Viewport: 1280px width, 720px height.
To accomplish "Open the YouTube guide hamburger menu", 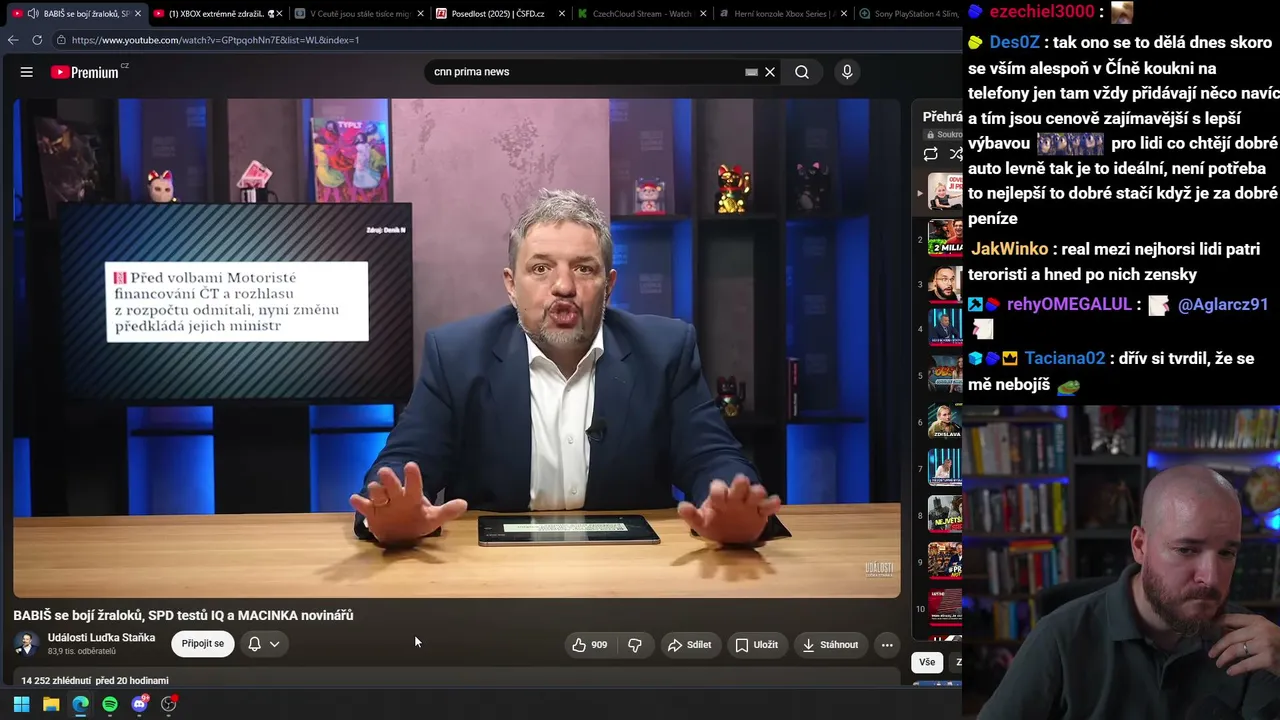I will pyautogui.click(x=27, y=72).
